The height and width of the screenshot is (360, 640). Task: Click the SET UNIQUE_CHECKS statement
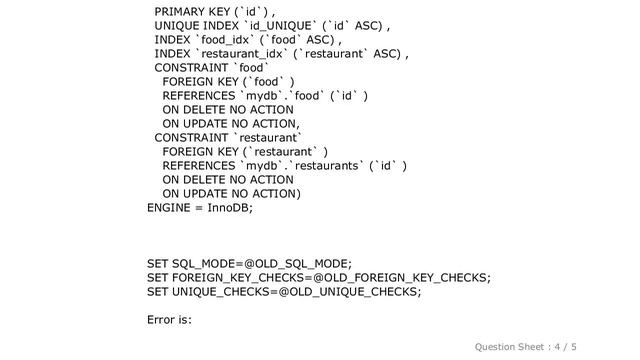284,292
